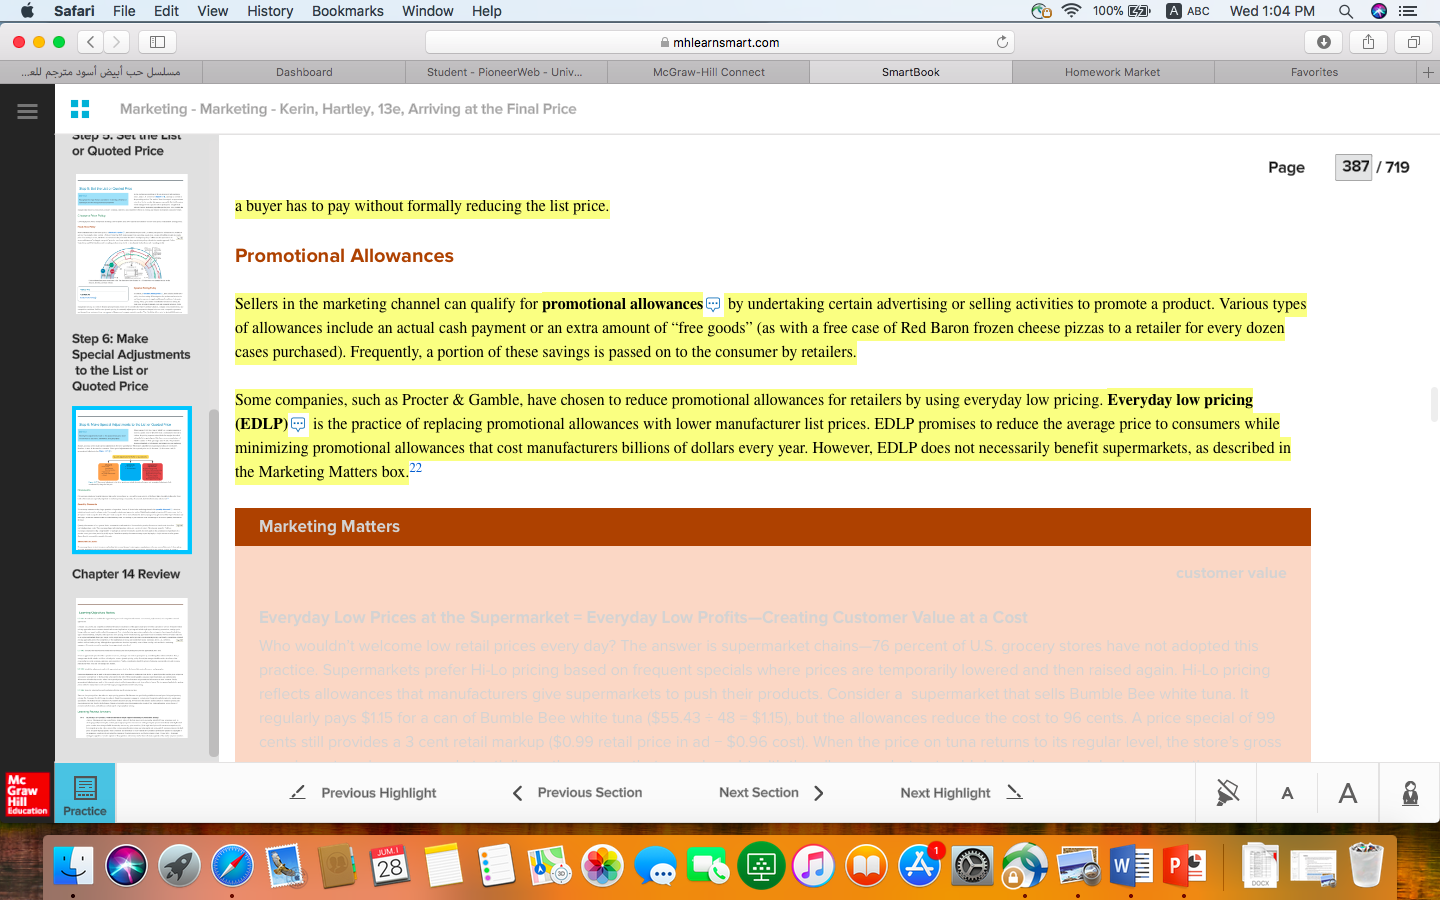Open the Chapter 14 Review thumbnail
The height and width of the screenshot is (900, 1440).
click(131, 668)
